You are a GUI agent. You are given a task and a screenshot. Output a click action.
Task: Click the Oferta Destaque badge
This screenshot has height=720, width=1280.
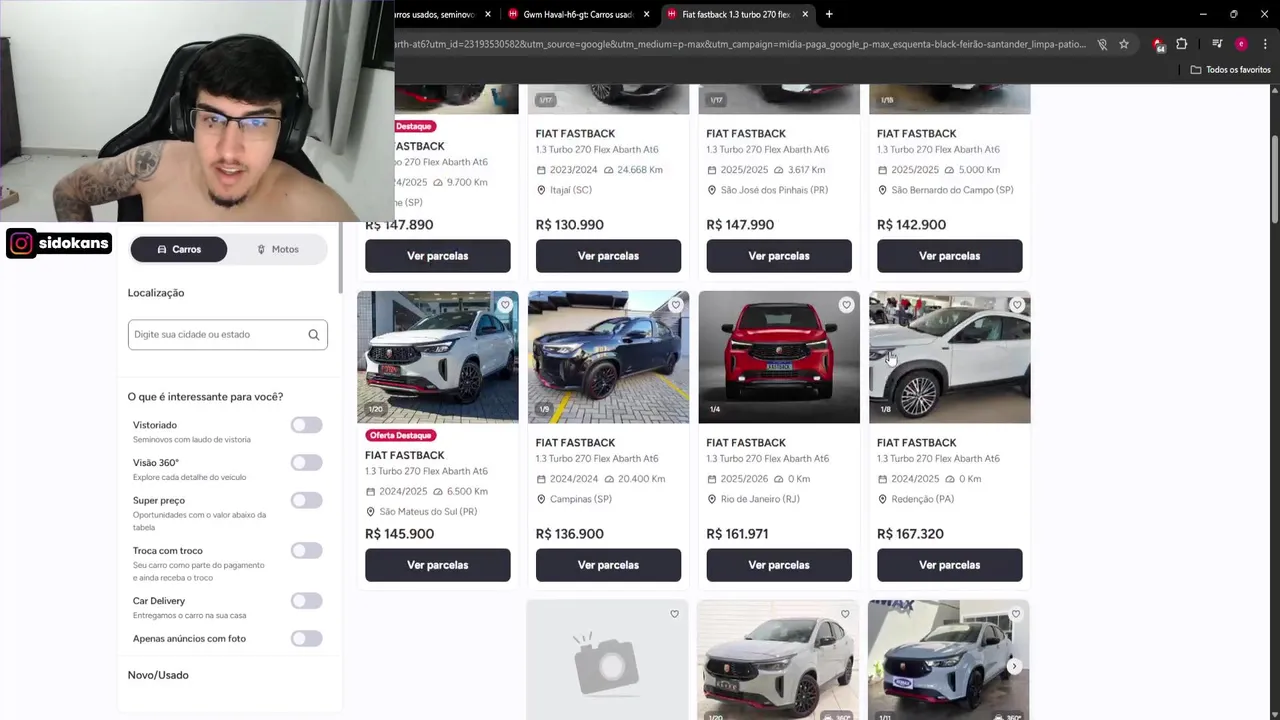(x=400, y=435)
